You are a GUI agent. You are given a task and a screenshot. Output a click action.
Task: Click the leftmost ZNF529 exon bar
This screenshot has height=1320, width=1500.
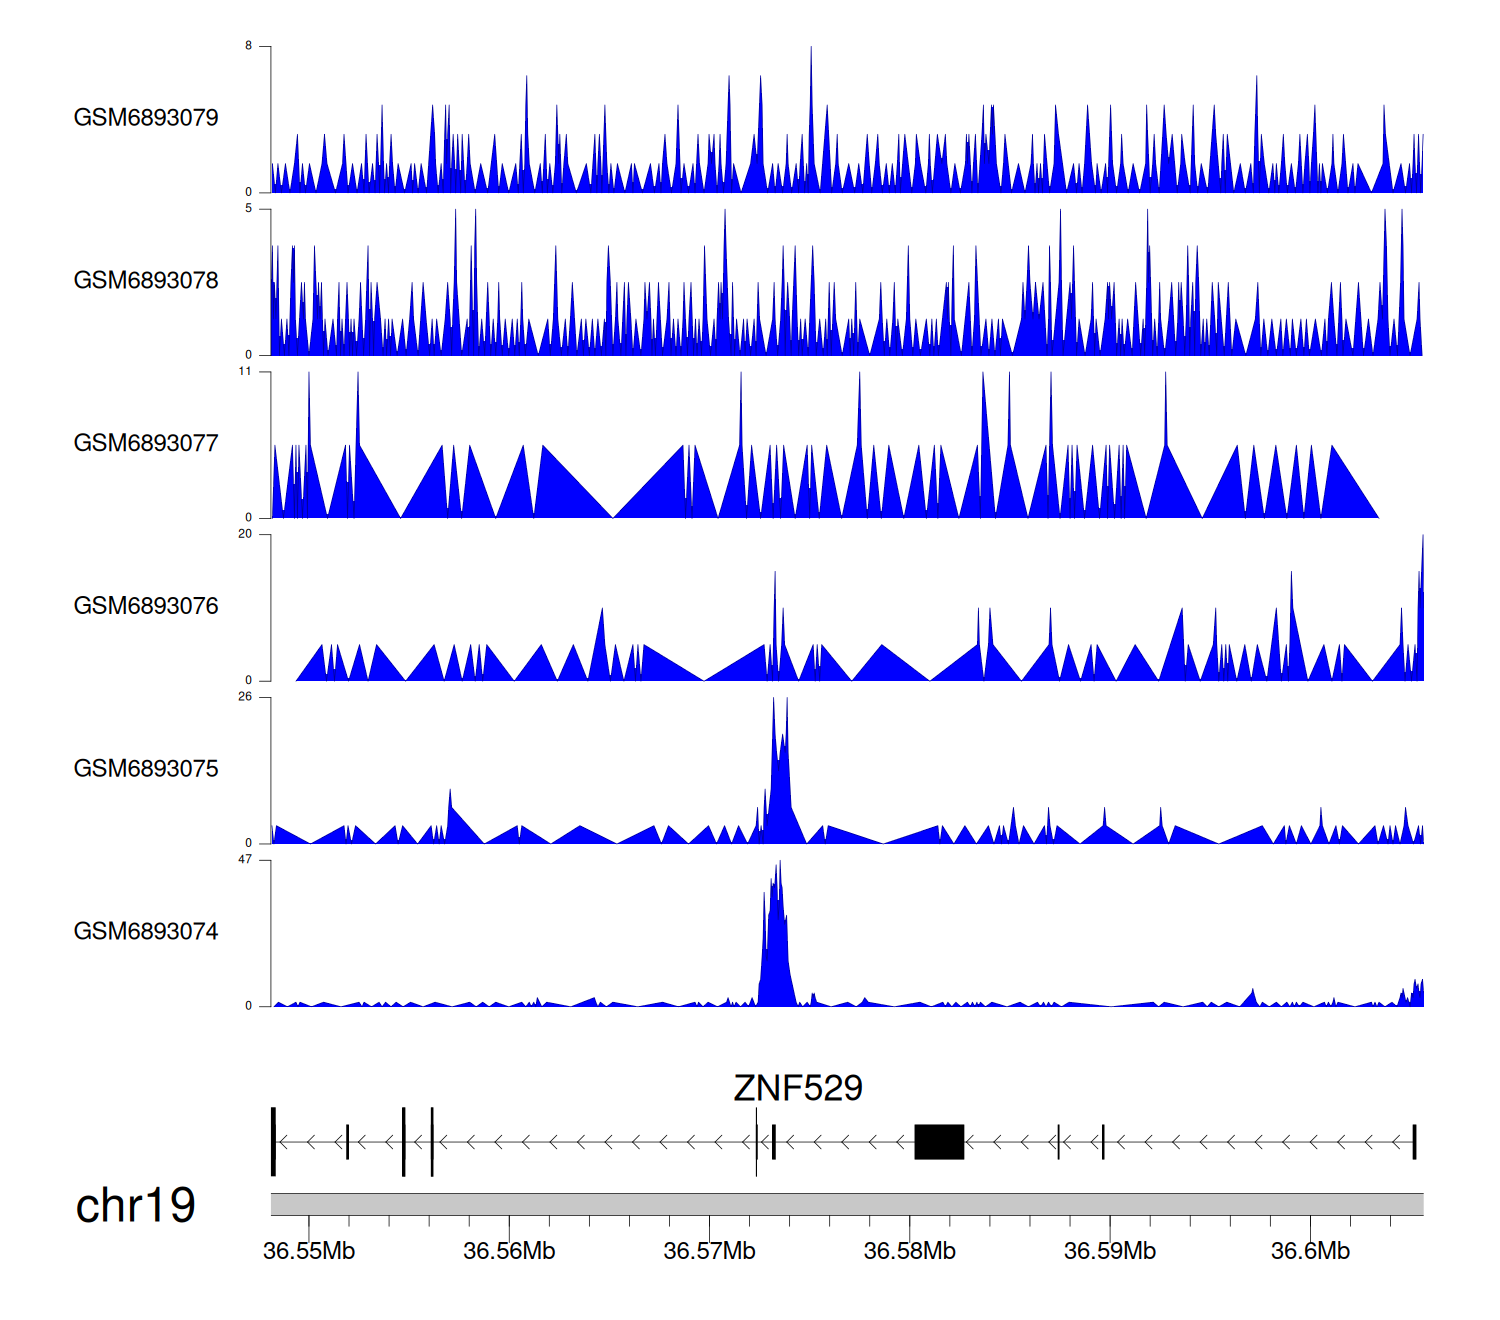pos(273,1142)
